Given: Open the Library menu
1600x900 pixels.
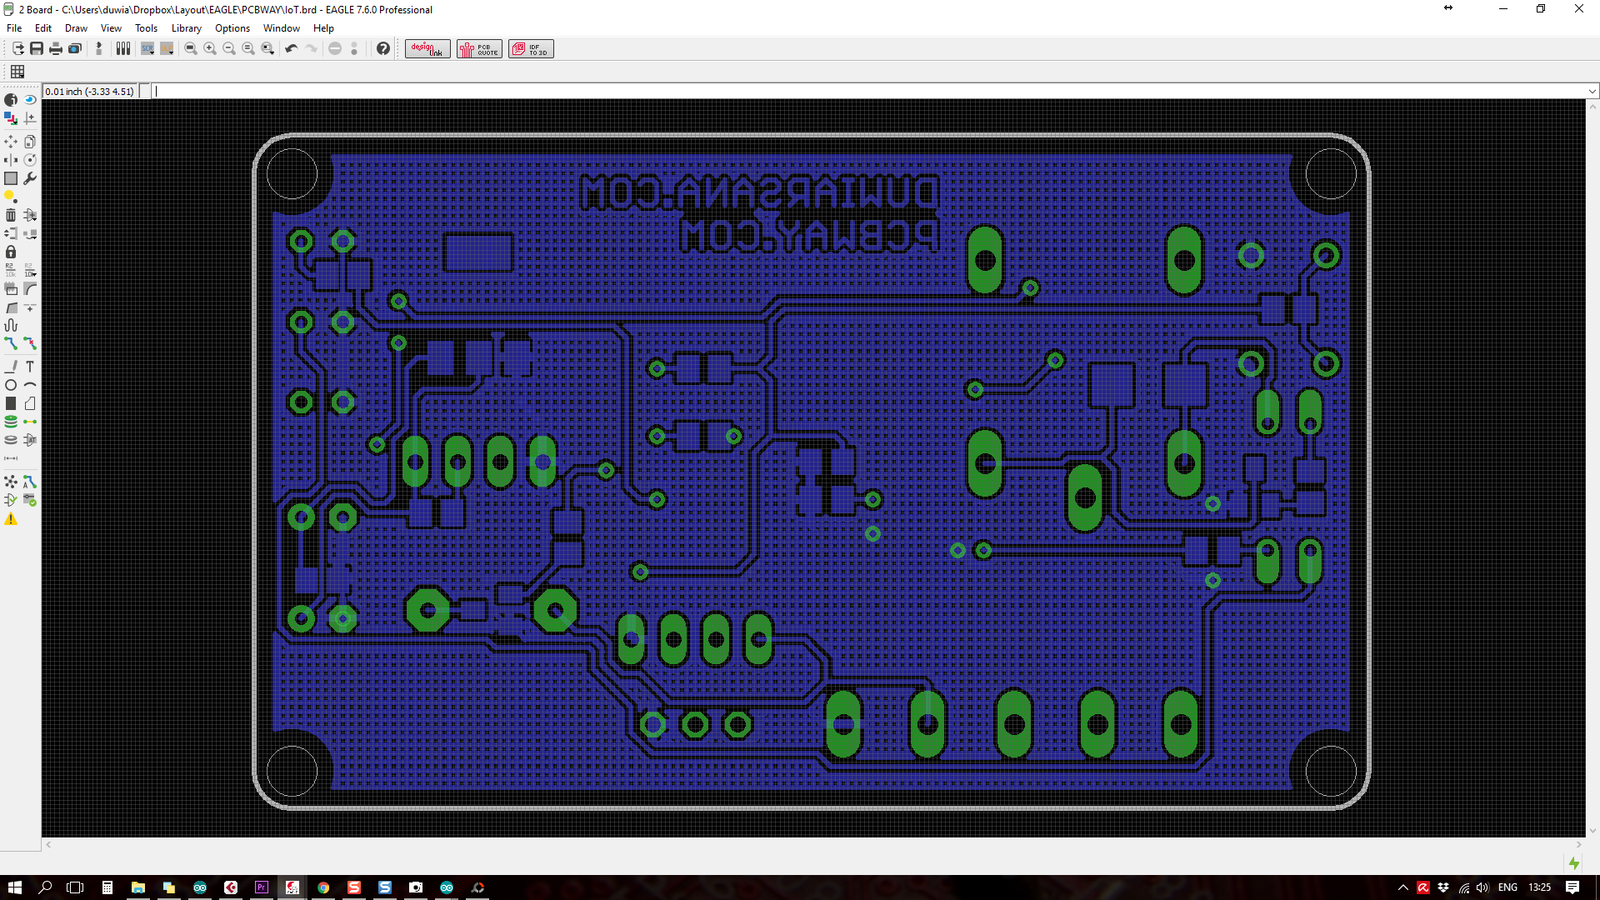Looking at the screenshot, I should click(x=186, y=28).
